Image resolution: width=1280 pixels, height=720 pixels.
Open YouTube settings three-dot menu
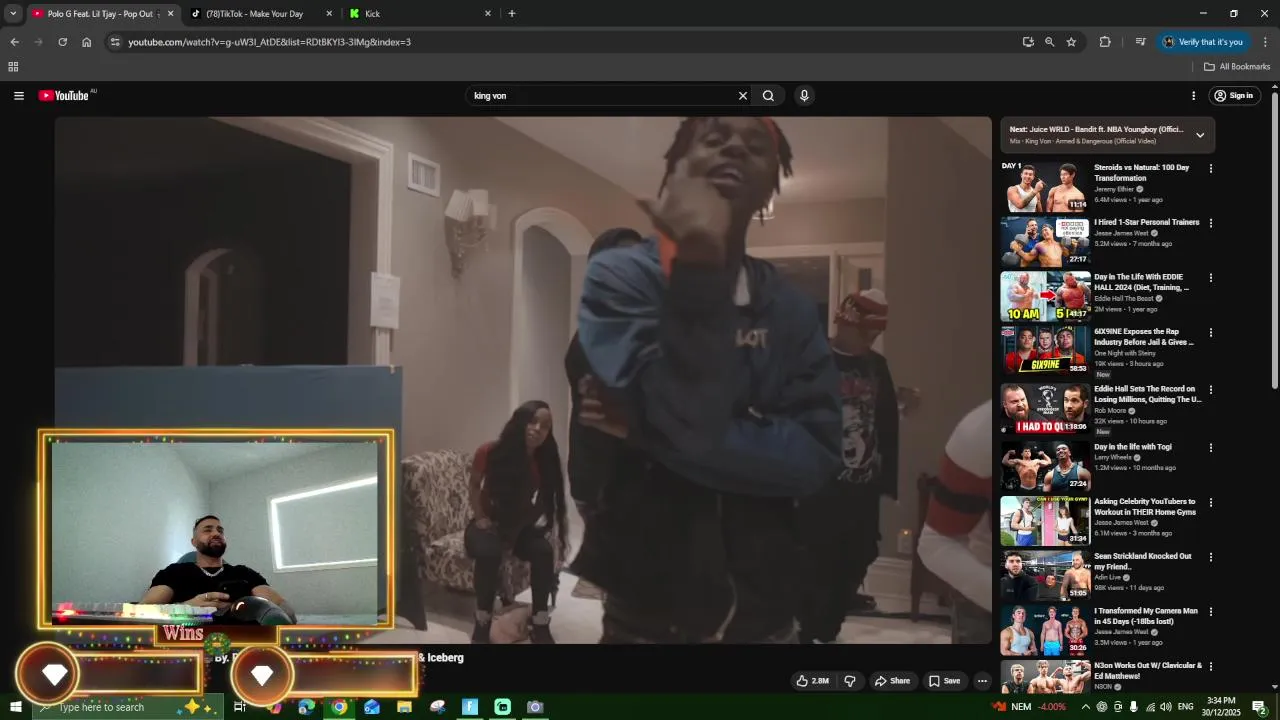pos(1193,96)
